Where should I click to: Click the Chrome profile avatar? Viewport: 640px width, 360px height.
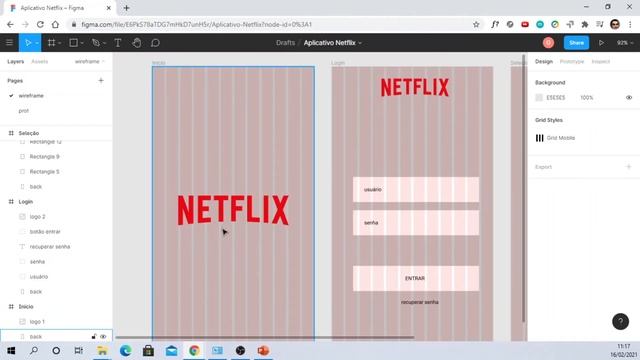615,24
